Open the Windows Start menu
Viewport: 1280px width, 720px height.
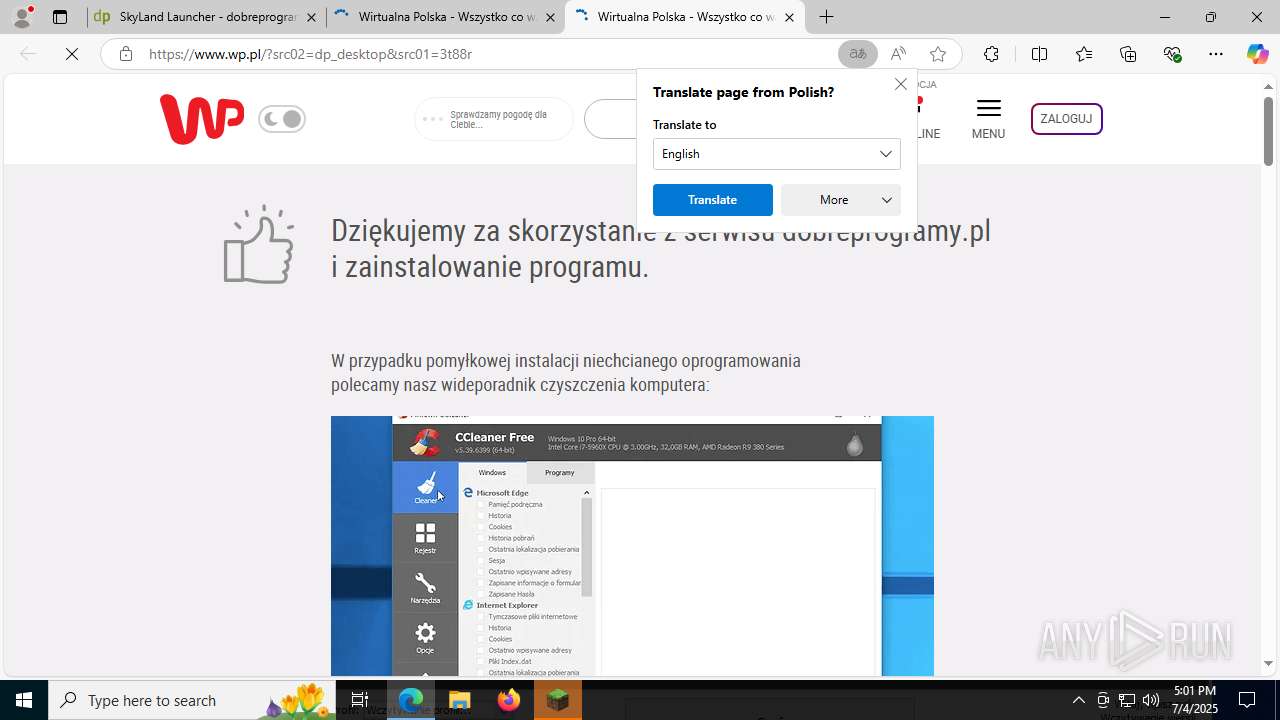click(24, 700)
